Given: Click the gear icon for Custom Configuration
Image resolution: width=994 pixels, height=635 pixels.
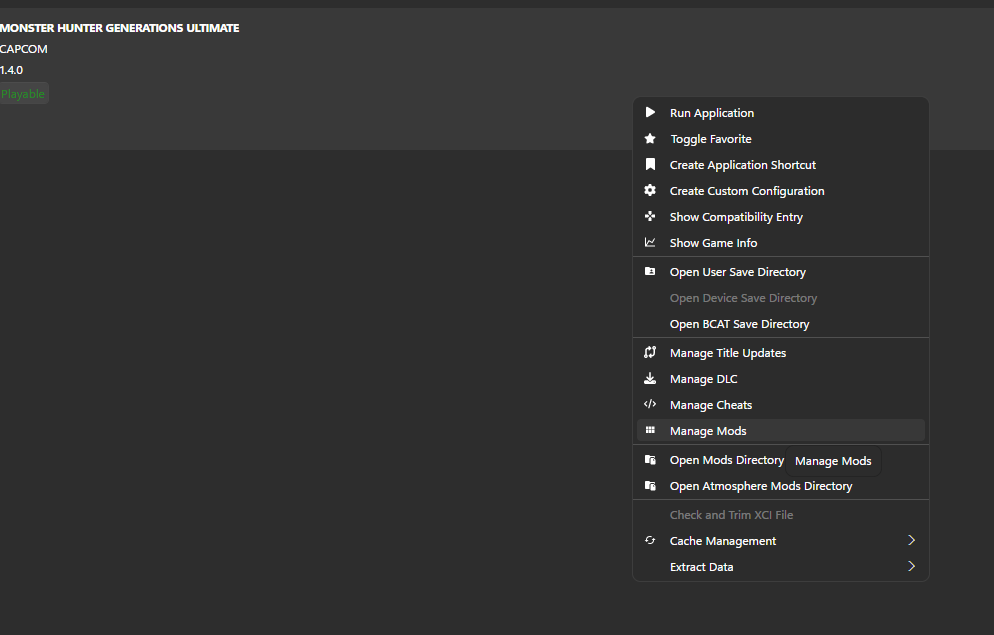Looking at the screenshot, I should tap(650, 190).
